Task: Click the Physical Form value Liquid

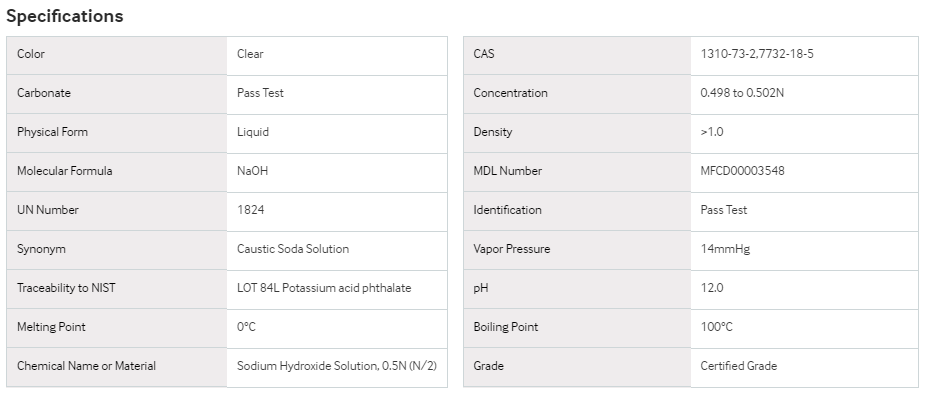Action: (x=253, y=132)
